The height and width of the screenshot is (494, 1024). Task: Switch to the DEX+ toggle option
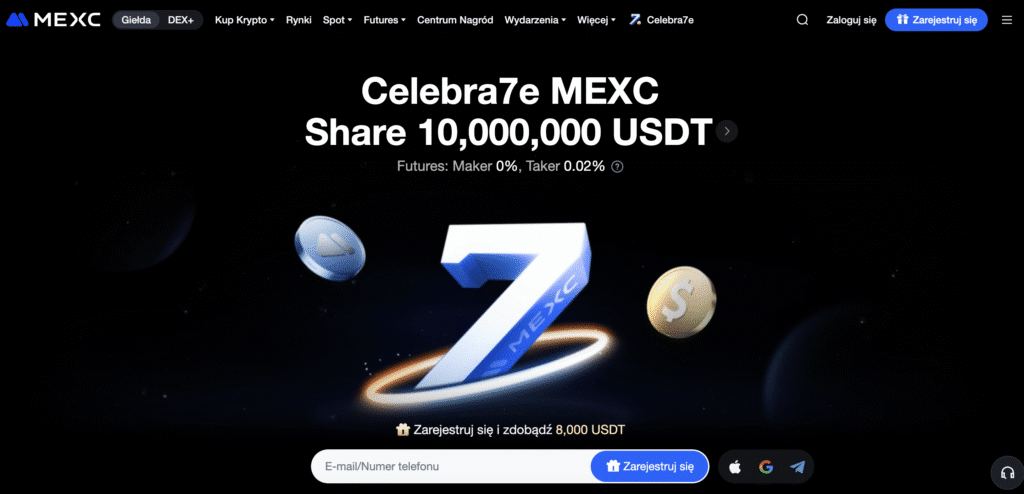point(181,20)
